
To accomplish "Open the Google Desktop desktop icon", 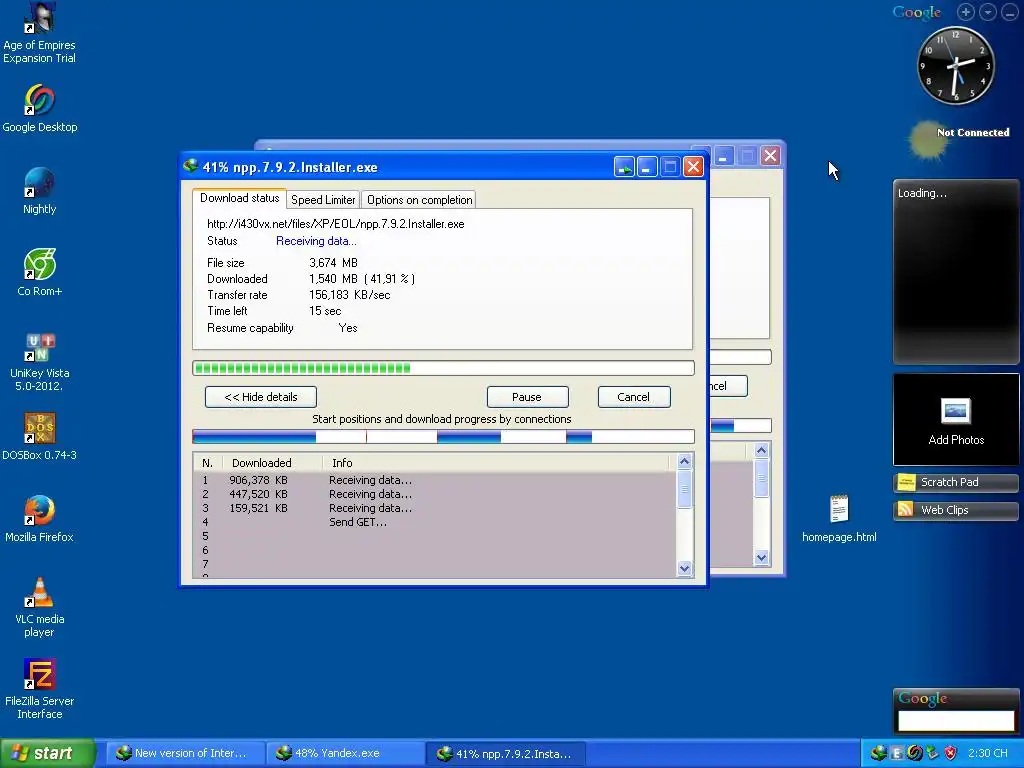I will (x=39, y=99).
